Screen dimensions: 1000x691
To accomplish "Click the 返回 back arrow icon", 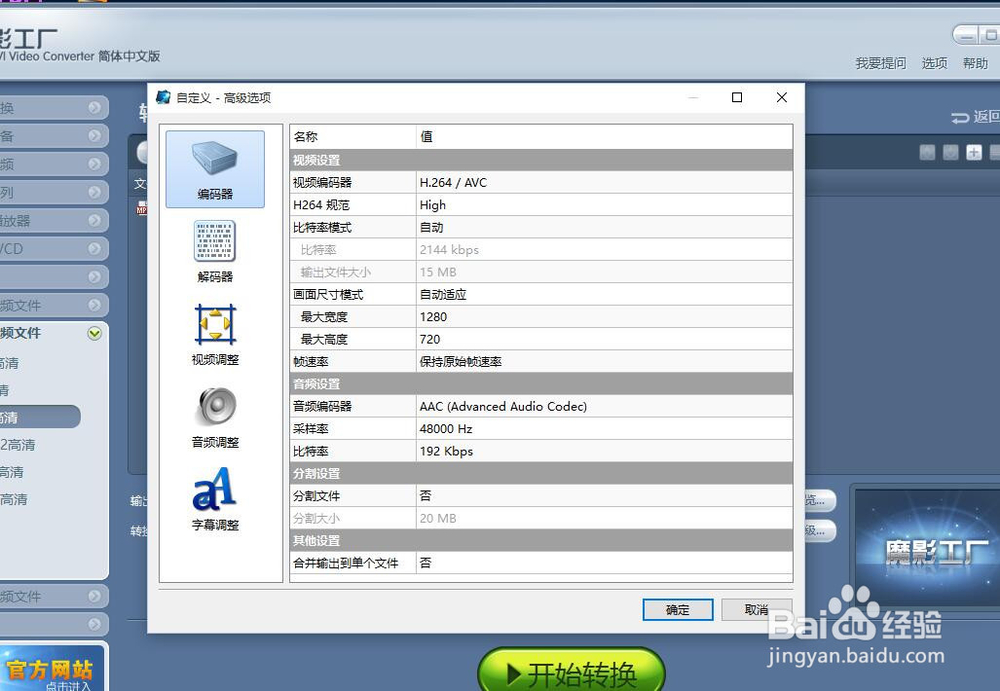I will pyautogui.click(x=962, y=117).
